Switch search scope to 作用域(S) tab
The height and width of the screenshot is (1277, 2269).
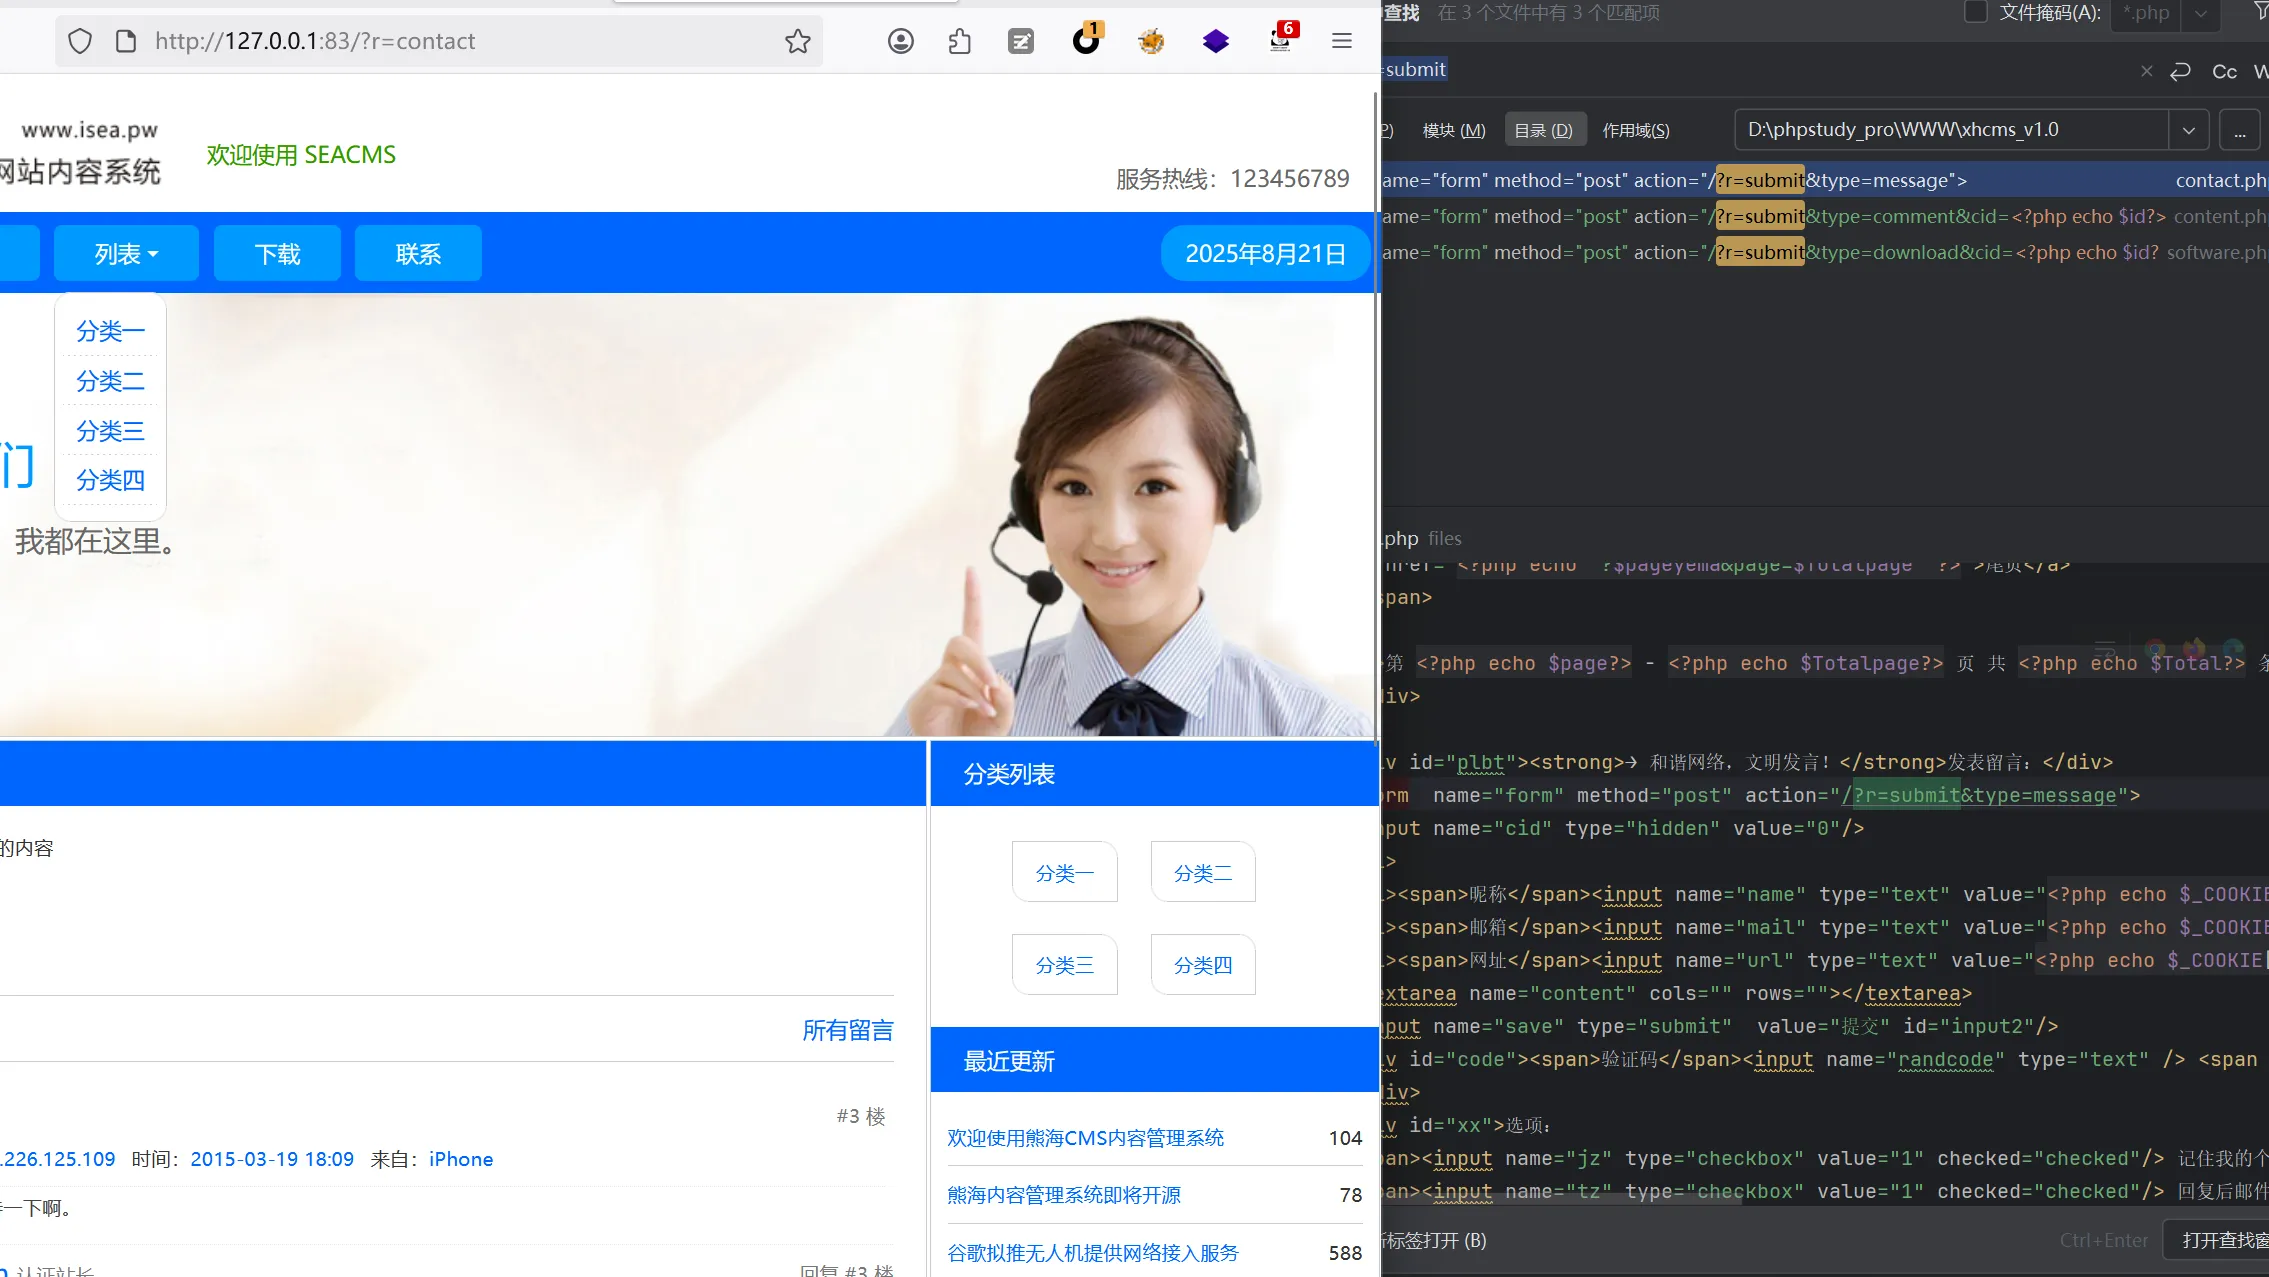coord(1635,130)
